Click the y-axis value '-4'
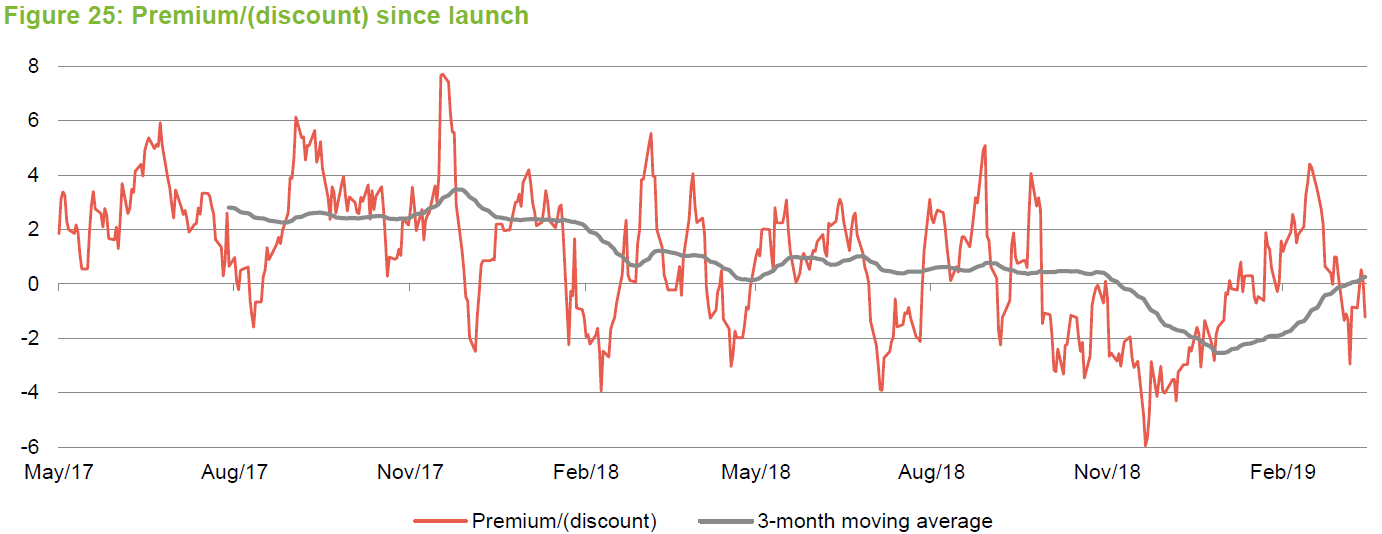The width and height of the screenshot is (1382, 534). tap(30, 393)
